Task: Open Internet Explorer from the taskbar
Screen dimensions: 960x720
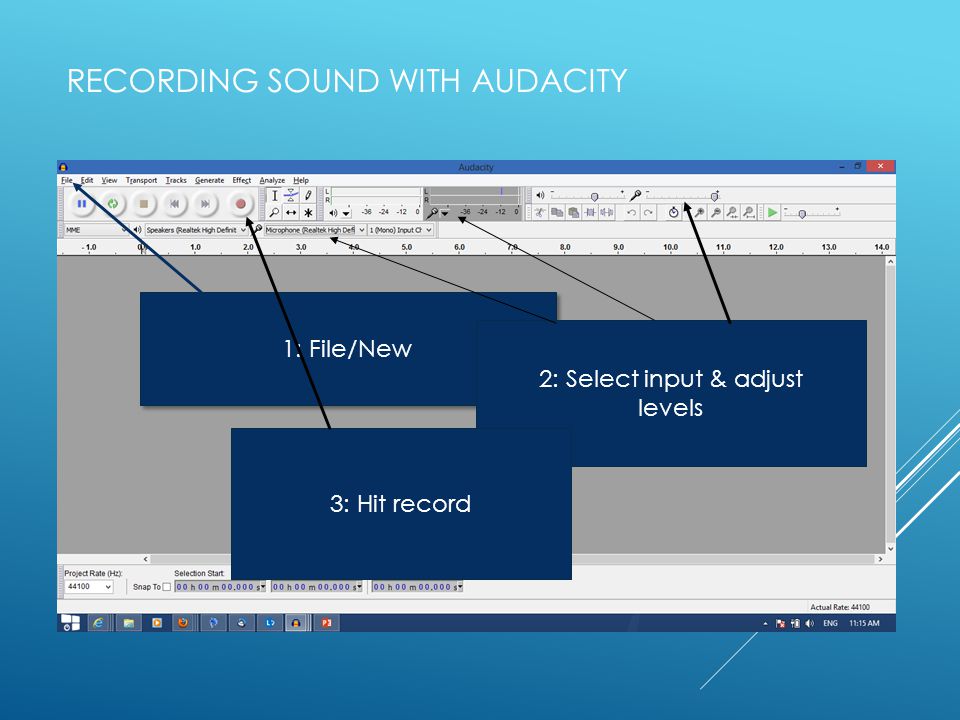Action: [98, 623]
